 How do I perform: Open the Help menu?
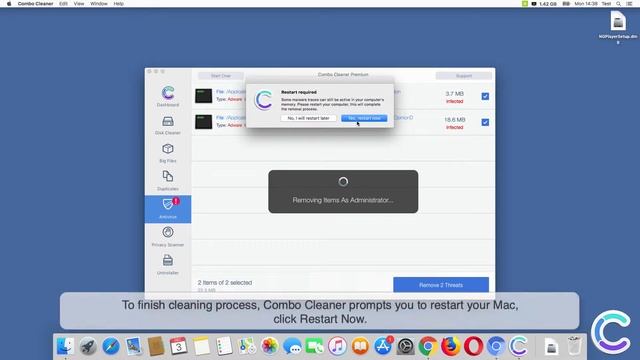coord(118,4)
